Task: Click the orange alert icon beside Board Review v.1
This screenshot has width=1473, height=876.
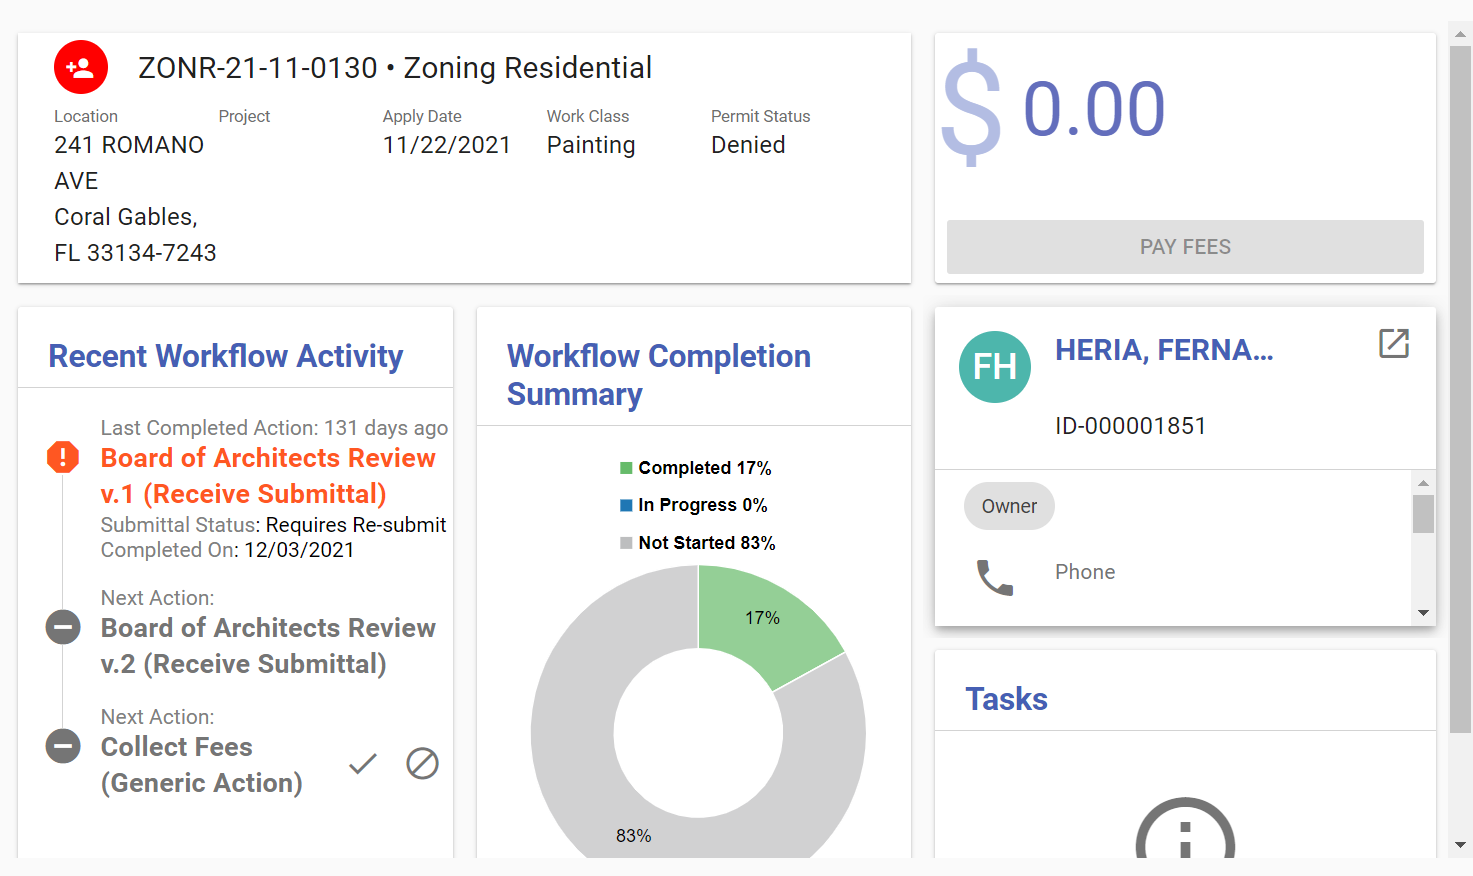Action: click(x=63, y=458)
